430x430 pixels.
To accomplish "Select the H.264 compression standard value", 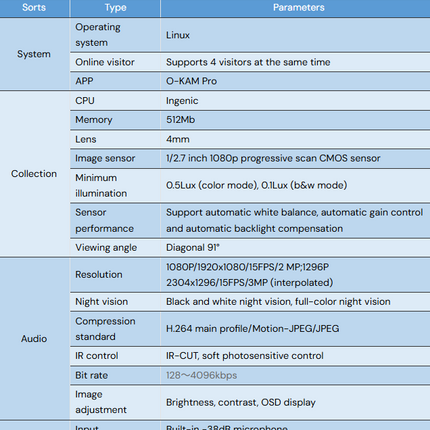I will [252, 328].
